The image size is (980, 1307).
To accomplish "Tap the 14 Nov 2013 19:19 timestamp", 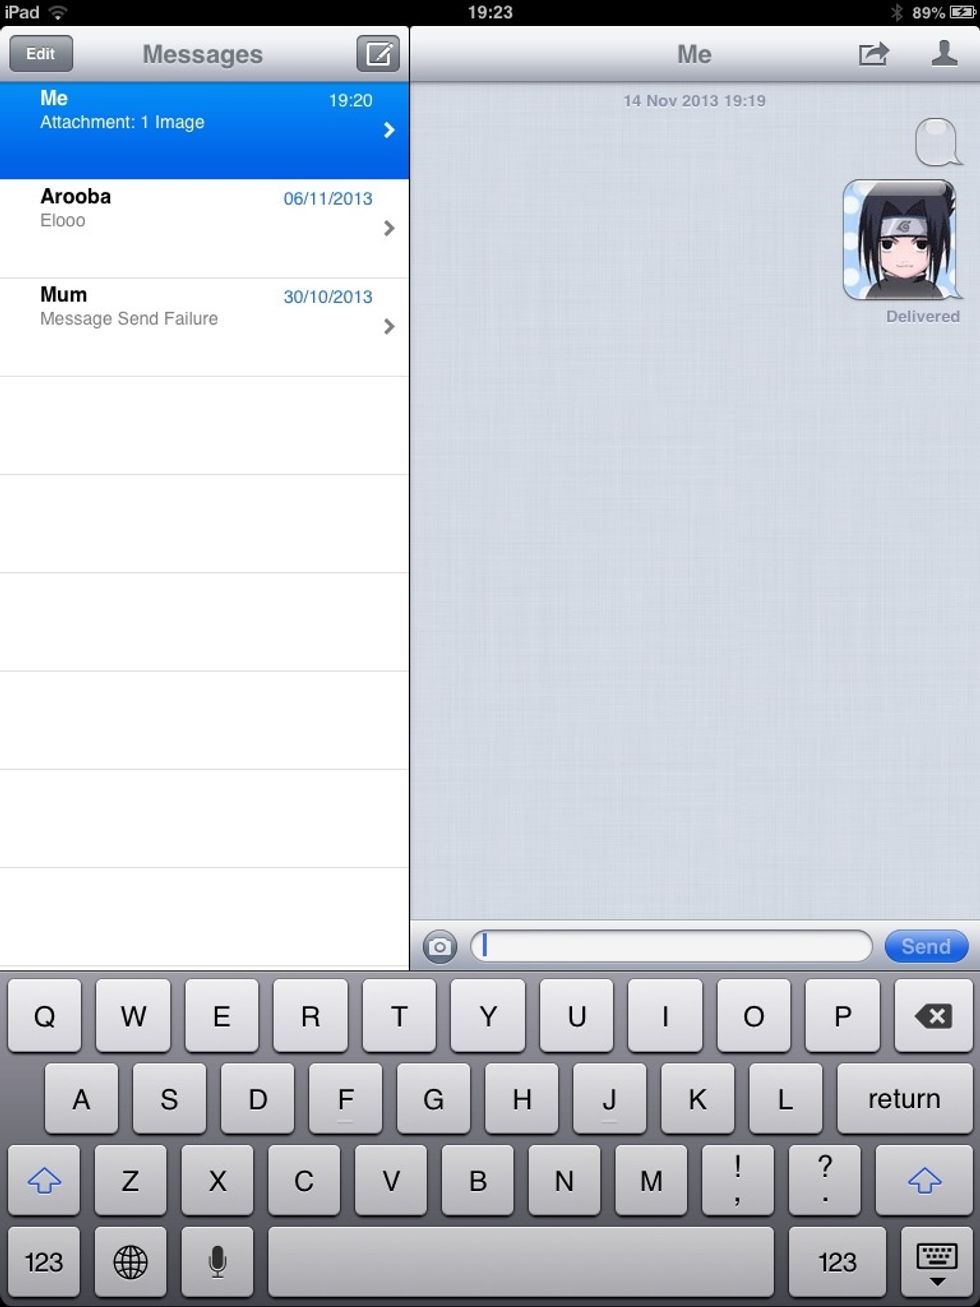I will point(694,100).
